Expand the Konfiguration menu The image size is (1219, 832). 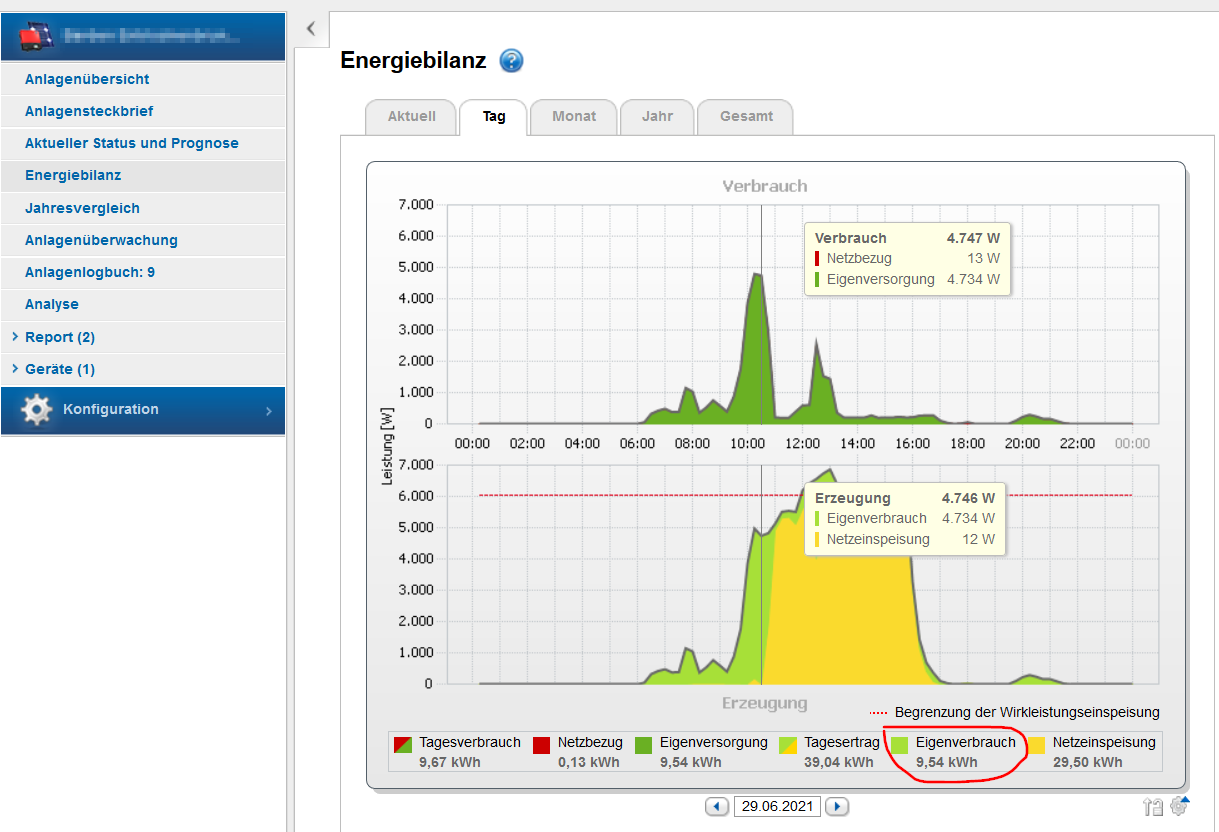pyautogui.click(x=143, y=410)
